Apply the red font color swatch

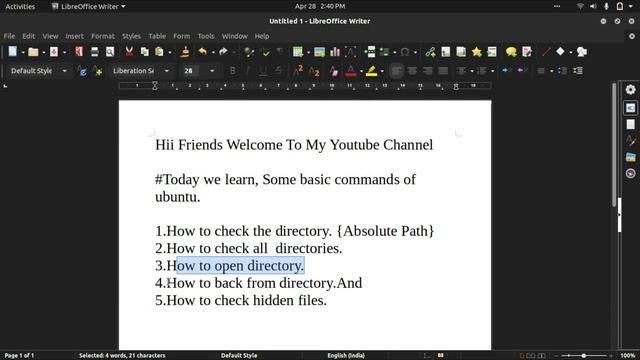click(351, 71)
